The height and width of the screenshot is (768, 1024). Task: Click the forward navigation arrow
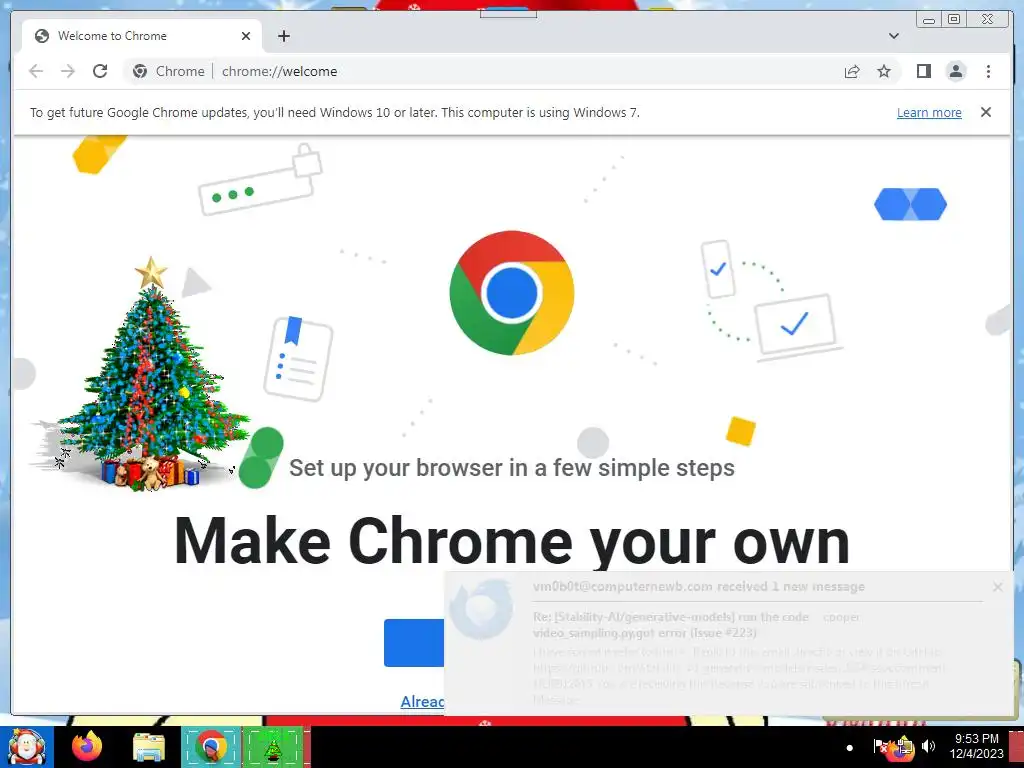(68, 71)
